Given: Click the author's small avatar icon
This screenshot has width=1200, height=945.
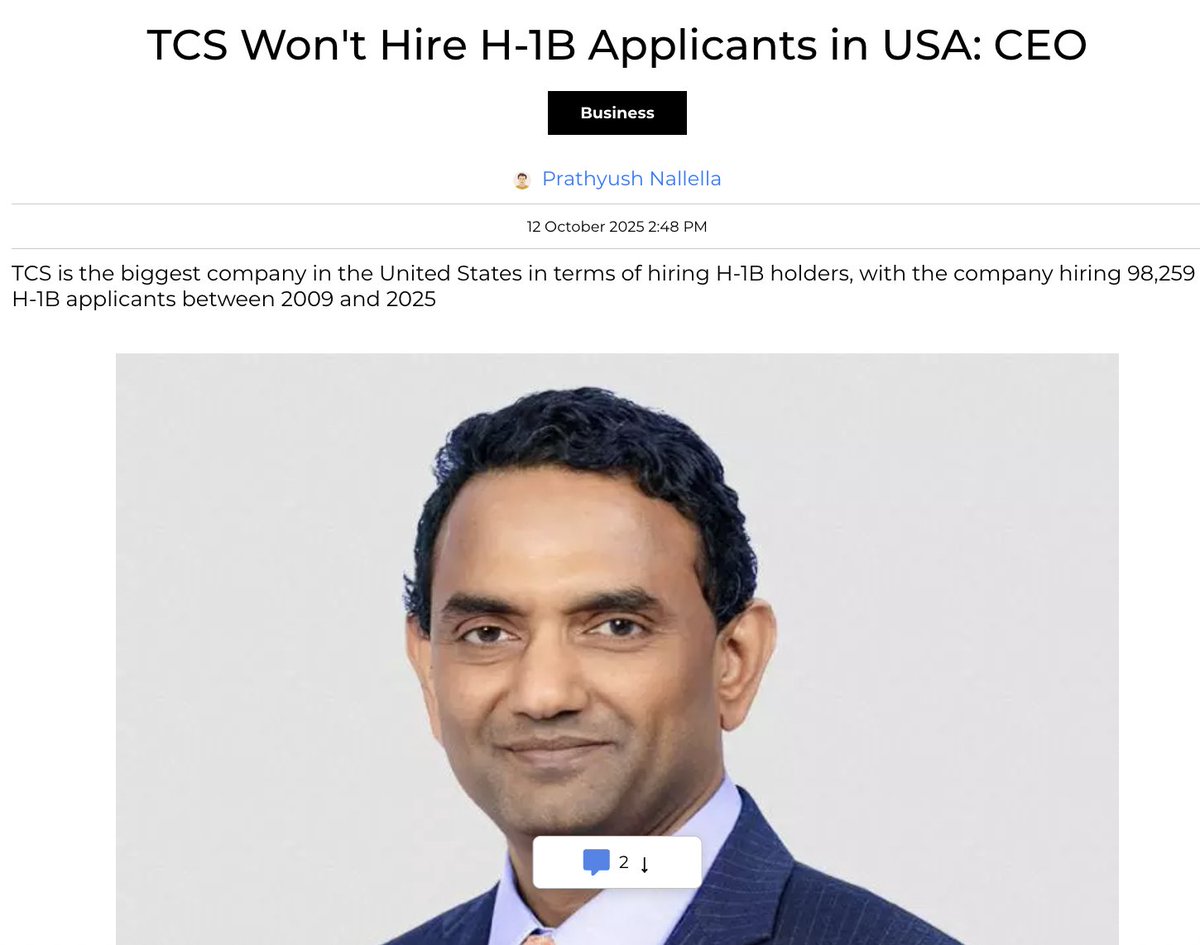Looking at the screenshot, I should 522,180.
